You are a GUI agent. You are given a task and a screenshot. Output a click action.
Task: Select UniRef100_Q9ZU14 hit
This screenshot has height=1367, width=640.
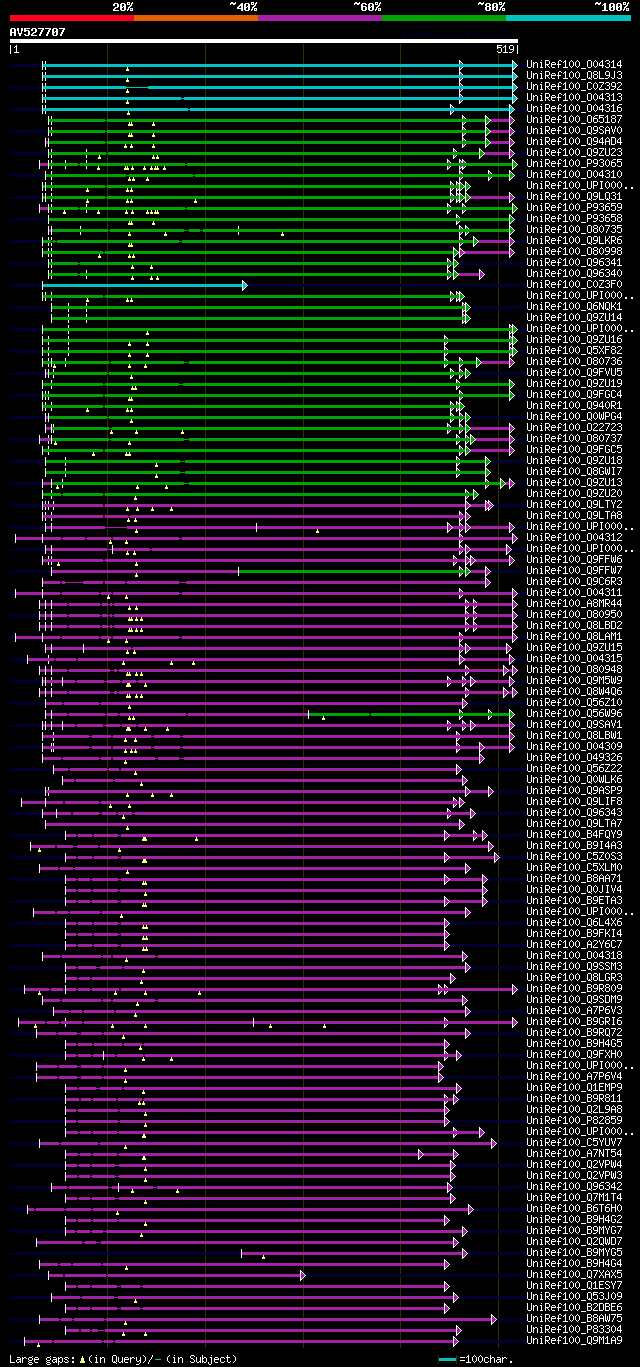point(574,317)
